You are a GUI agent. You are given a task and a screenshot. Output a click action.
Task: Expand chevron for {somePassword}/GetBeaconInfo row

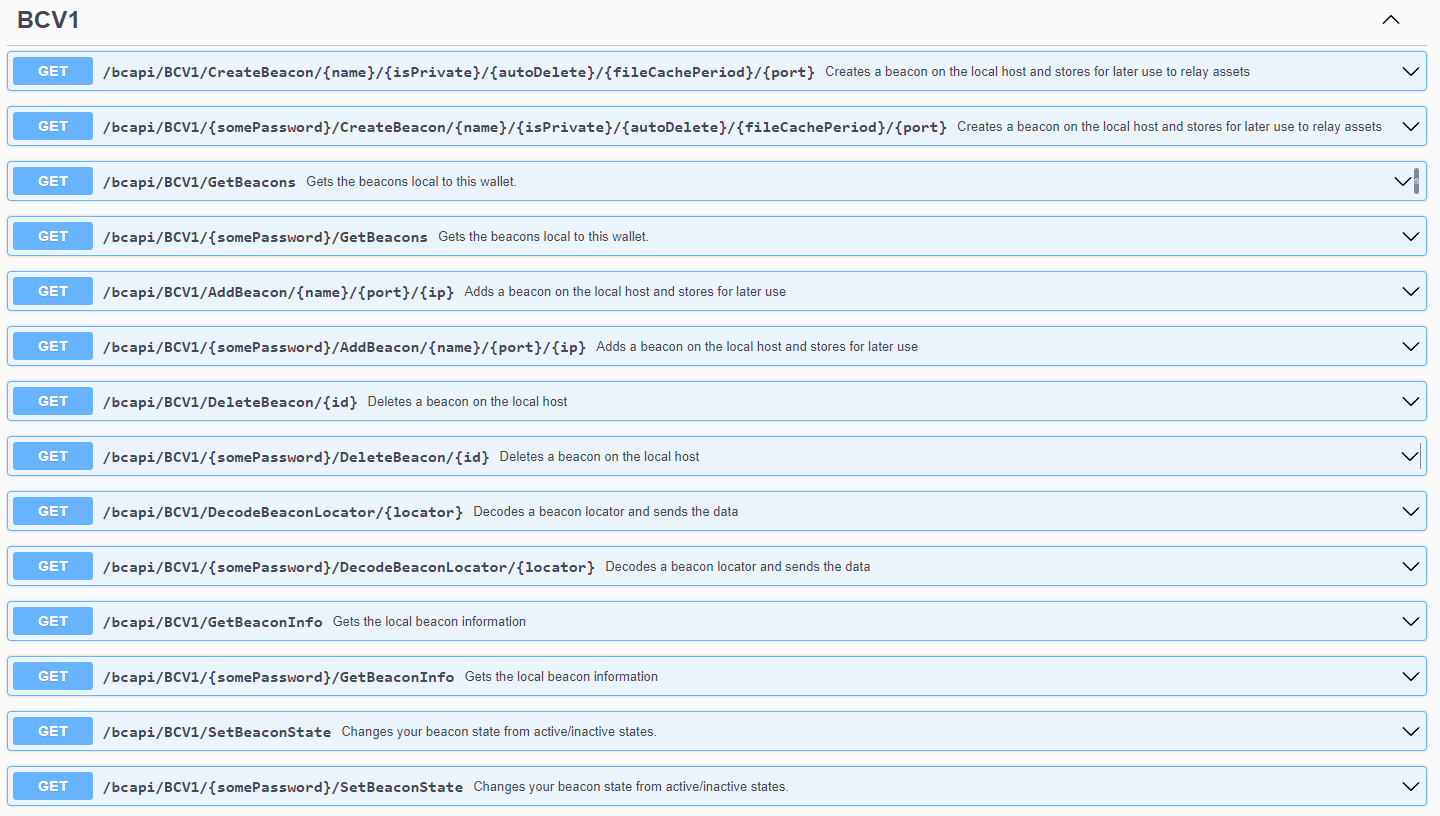click(1411, 677)
